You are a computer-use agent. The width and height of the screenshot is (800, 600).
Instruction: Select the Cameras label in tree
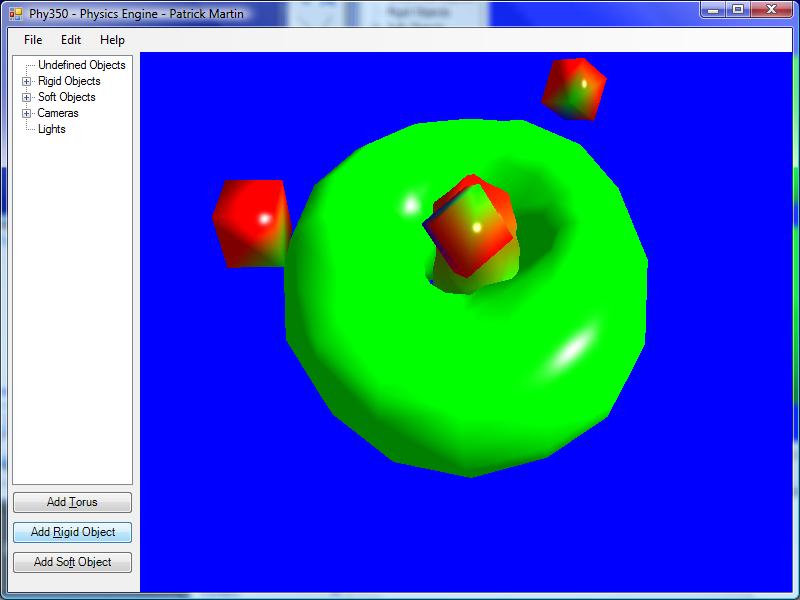[58, 113]
